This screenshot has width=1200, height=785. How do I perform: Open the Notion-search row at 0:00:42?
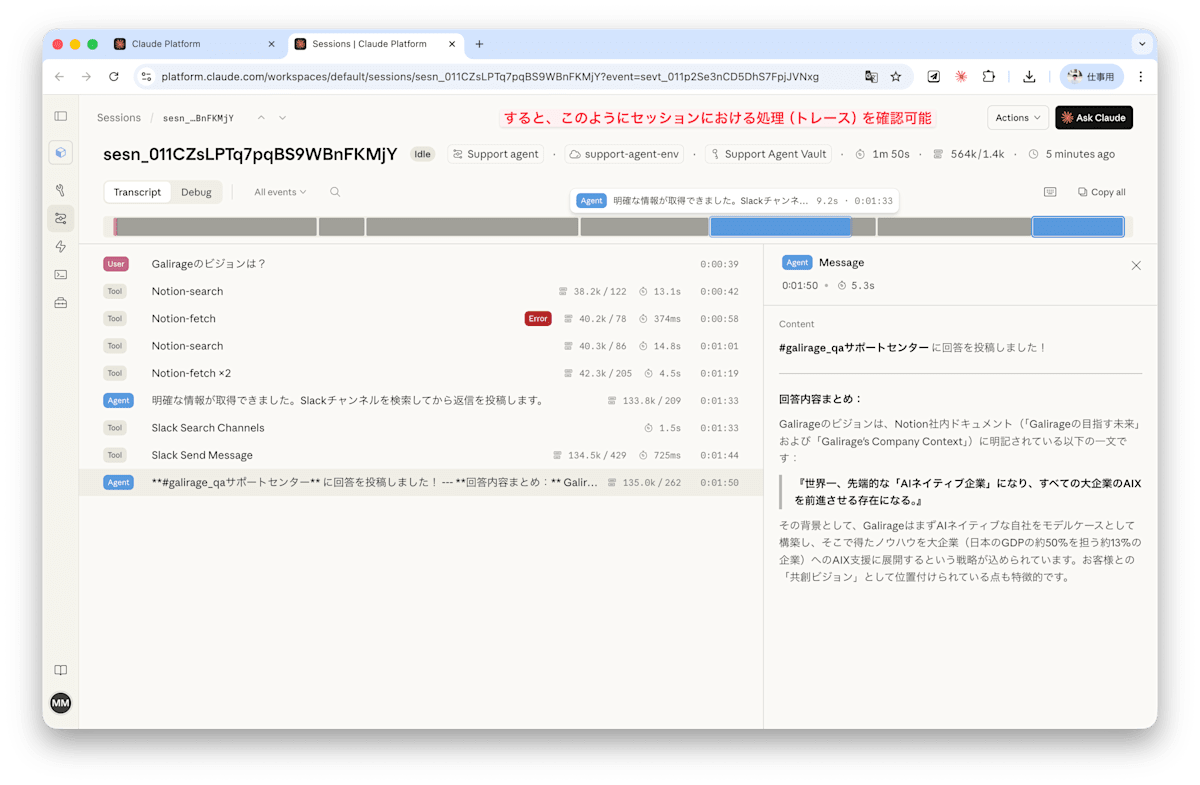pos(421,291)
